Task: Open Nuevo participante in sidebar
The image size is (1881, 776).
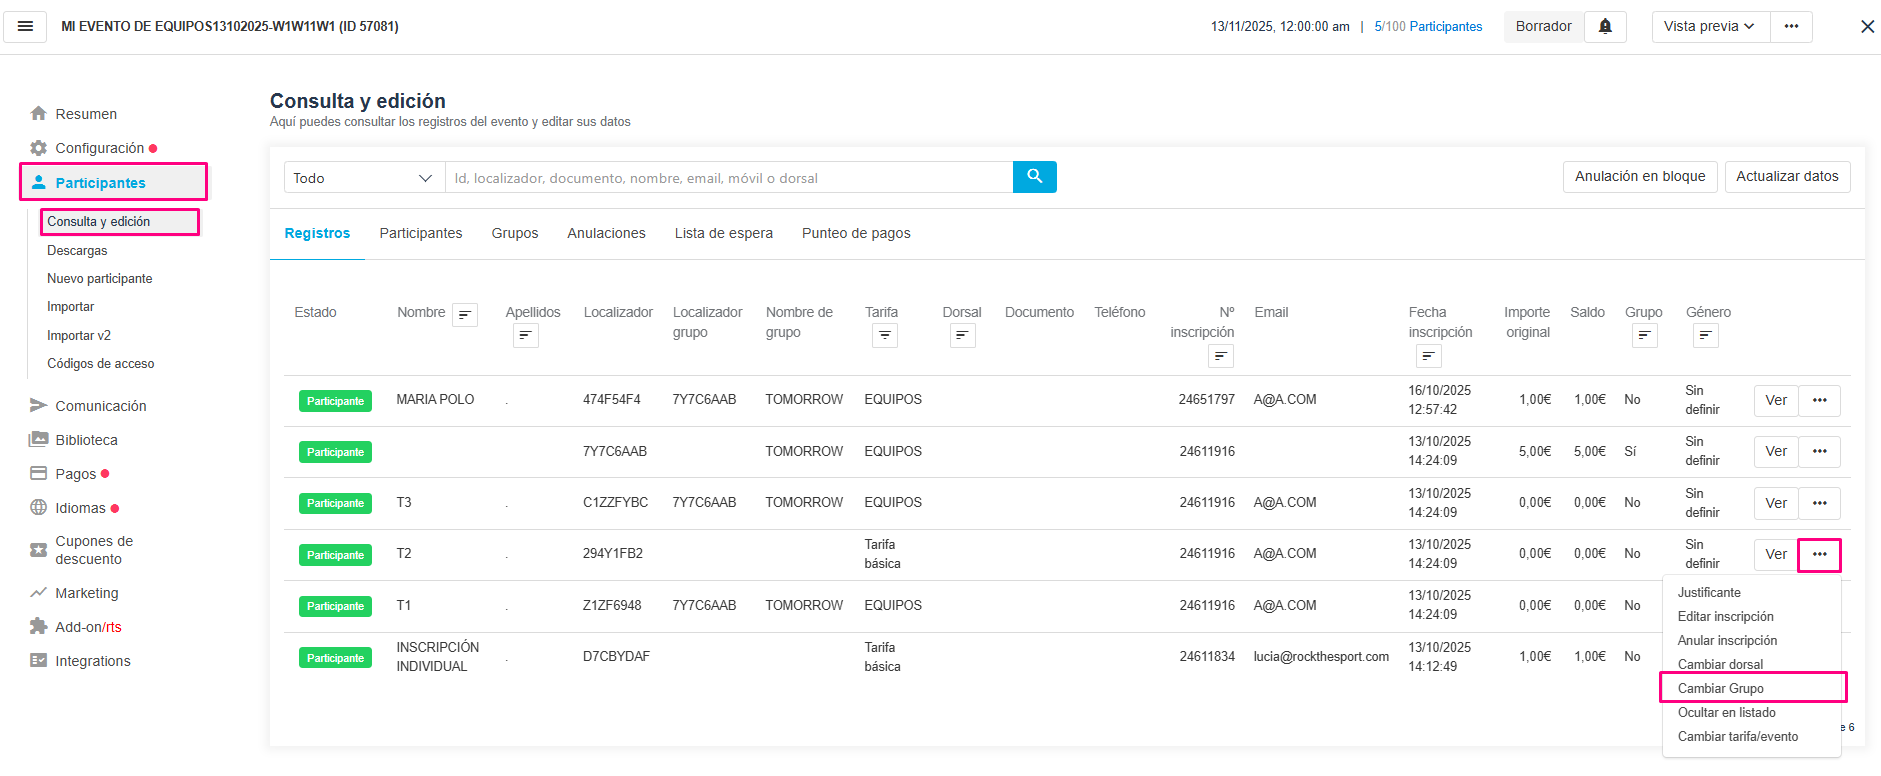Action: click(99, 279)
